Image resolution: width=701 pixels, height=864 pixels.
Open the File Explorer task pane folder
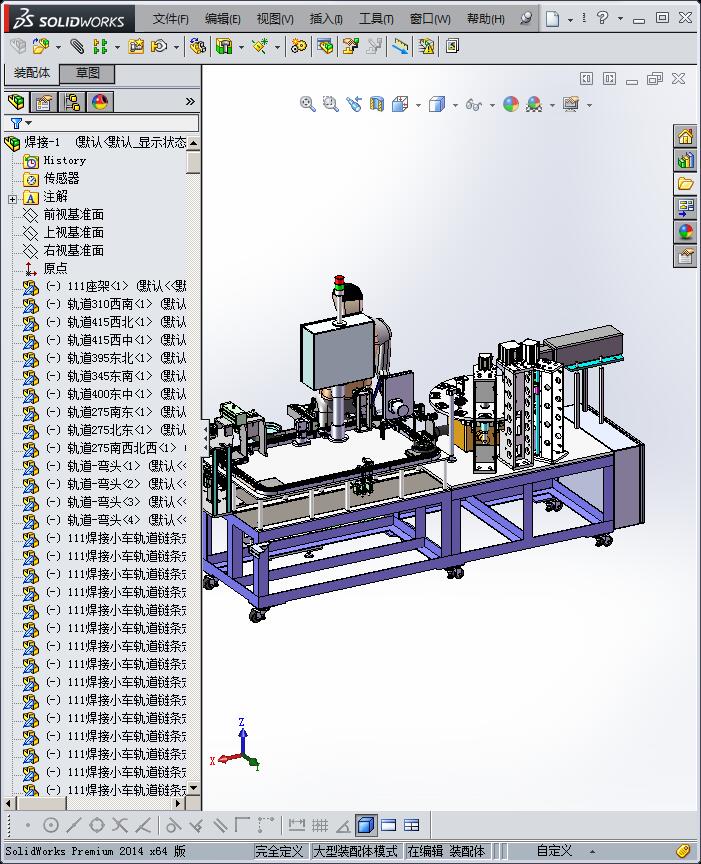(x=686, y=184)
